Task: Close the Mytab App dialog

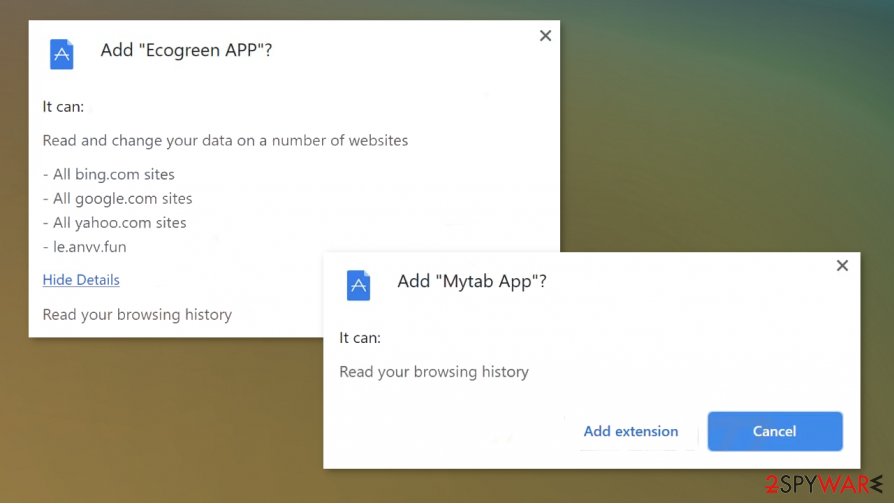Action: point(842,266)
